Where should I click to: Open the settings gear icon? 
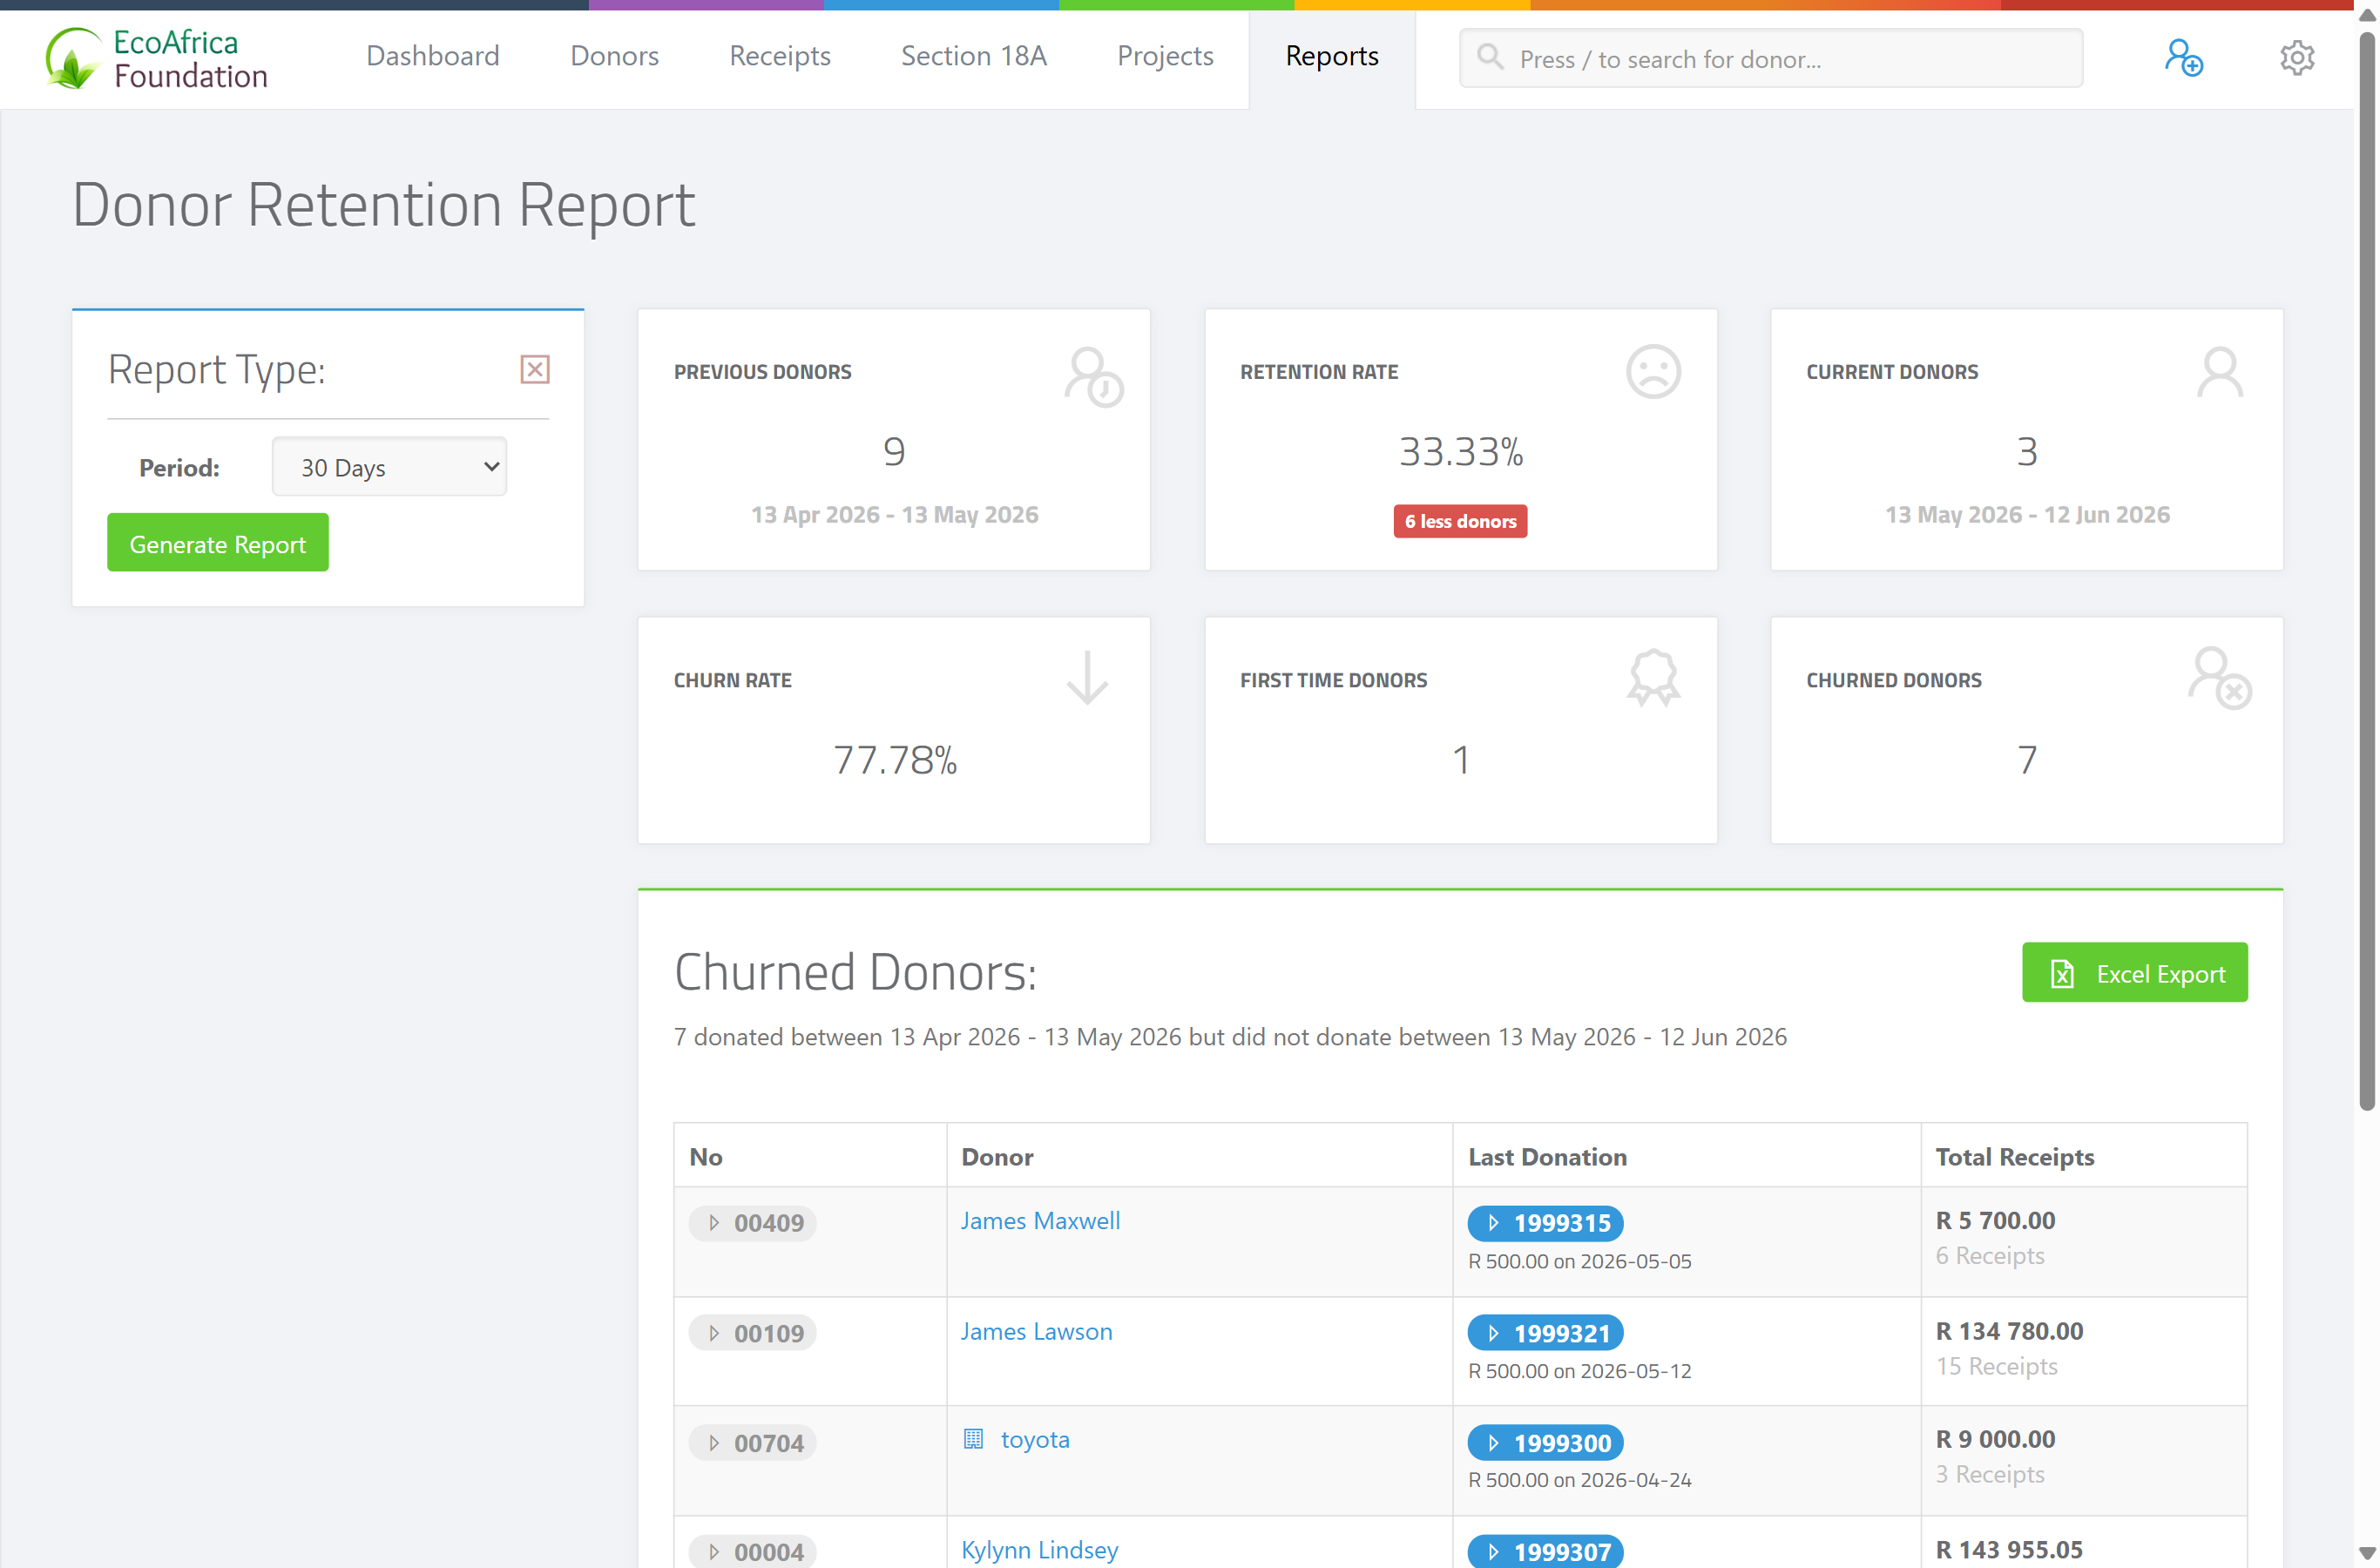coord(2297,58)
